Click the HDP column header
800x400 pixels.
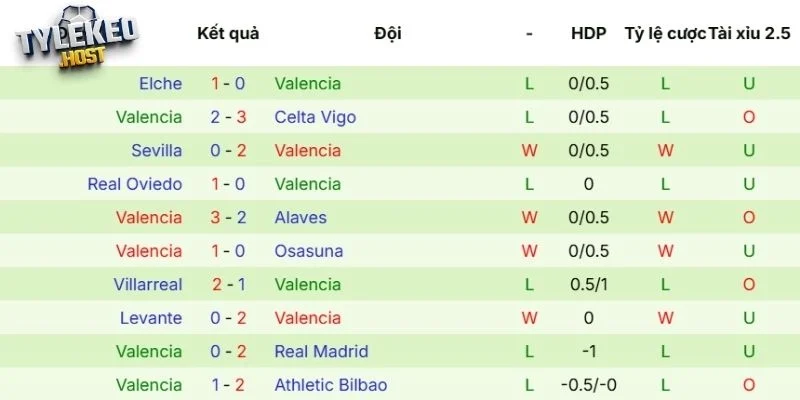[588, 33]
